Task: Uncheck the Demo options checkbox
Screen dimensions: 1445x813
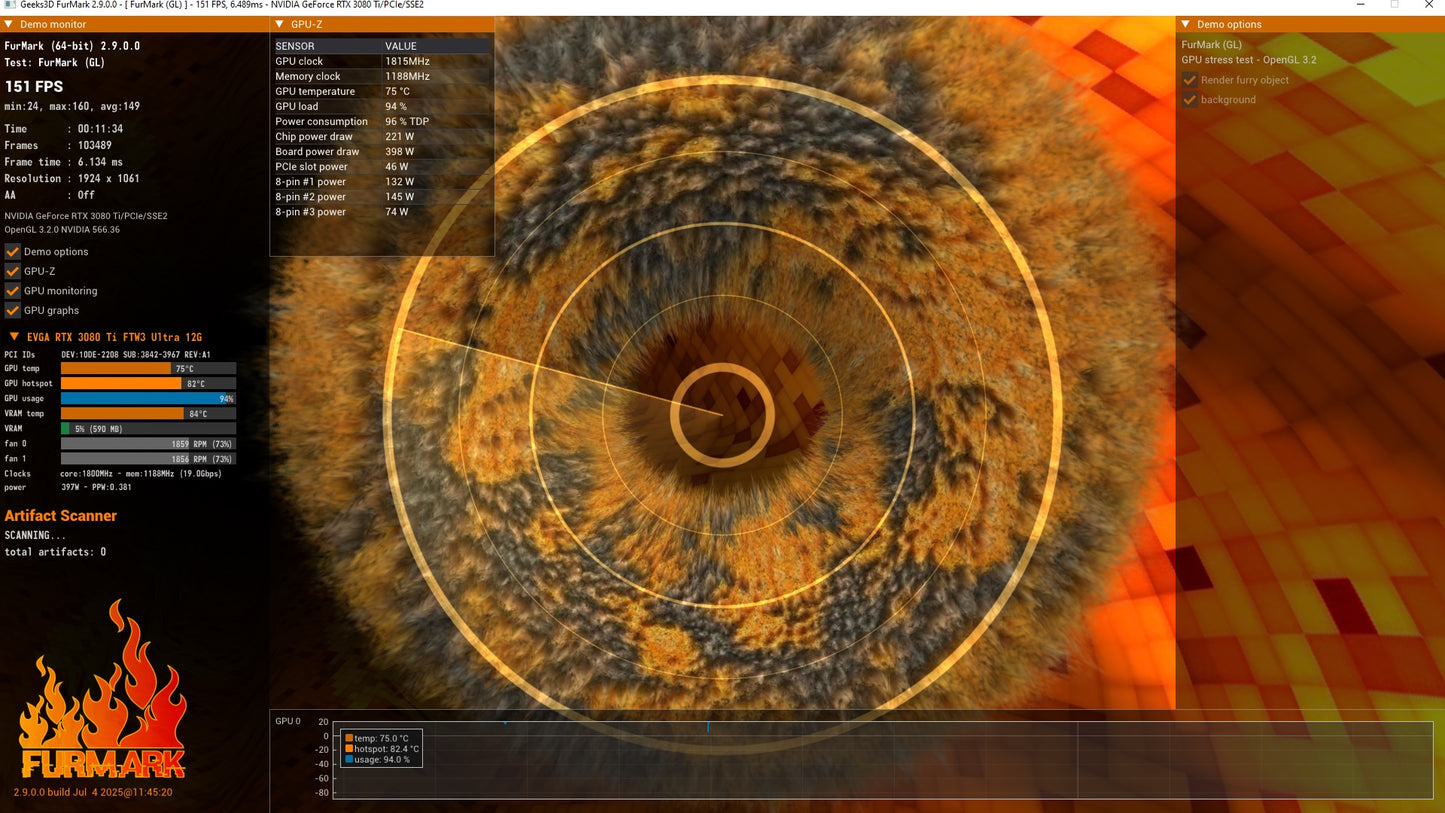Action: click(x=13, y=252)
